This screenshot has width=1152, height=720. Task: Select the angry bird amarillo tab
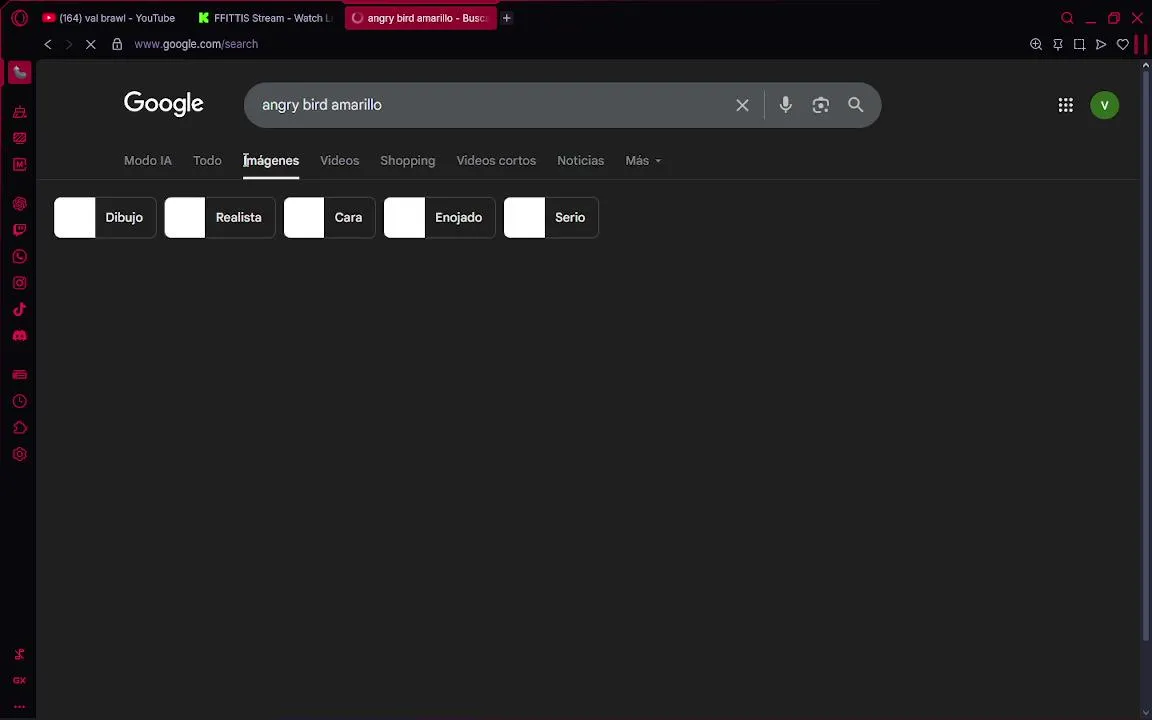420,18
